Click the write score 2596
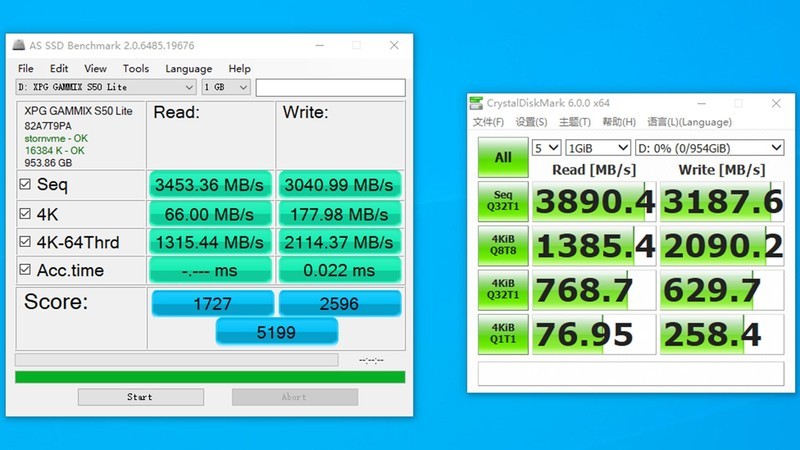 340,304
